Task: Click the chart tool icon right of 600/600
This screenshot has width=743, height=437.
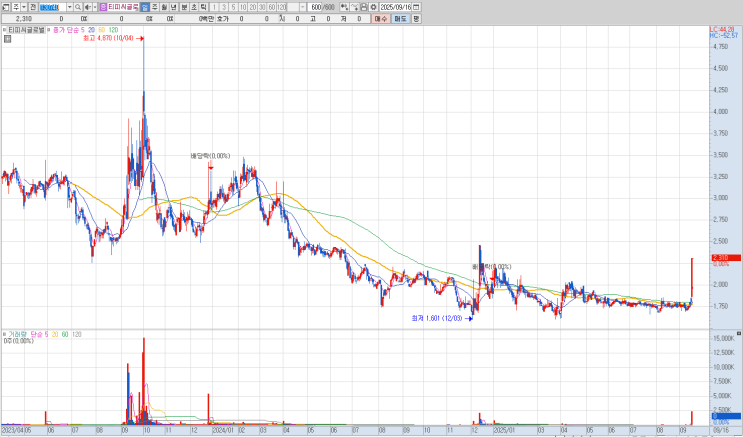Action: [x=344, y=7]
